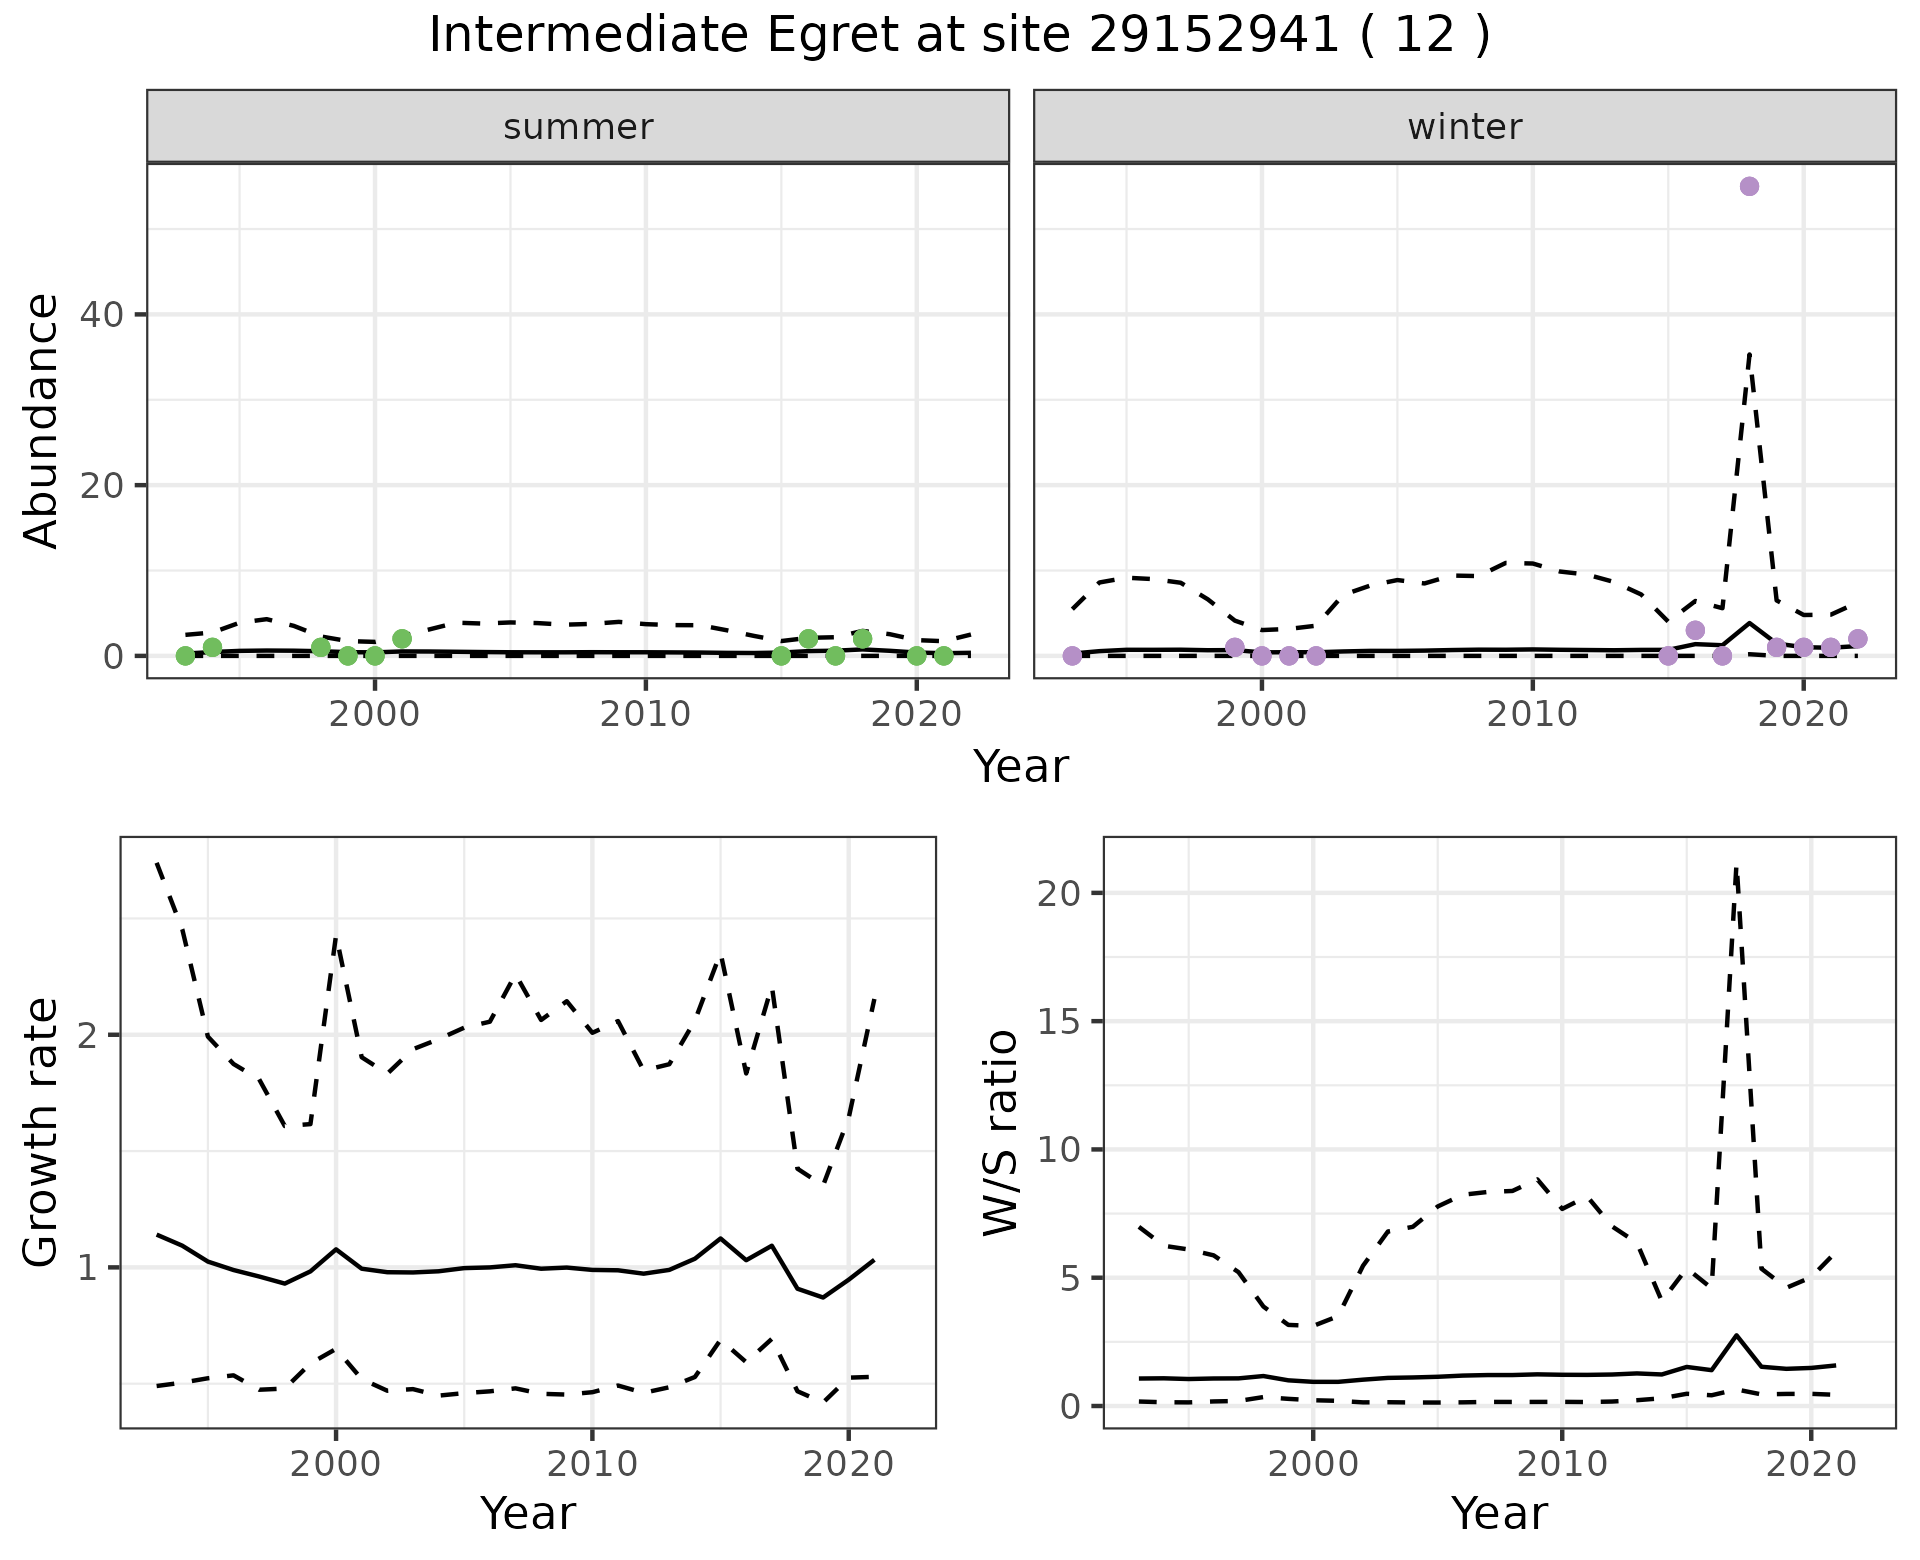
Task: Click the Year label under the growth rate plot
Action: (x=527, y=1513)
